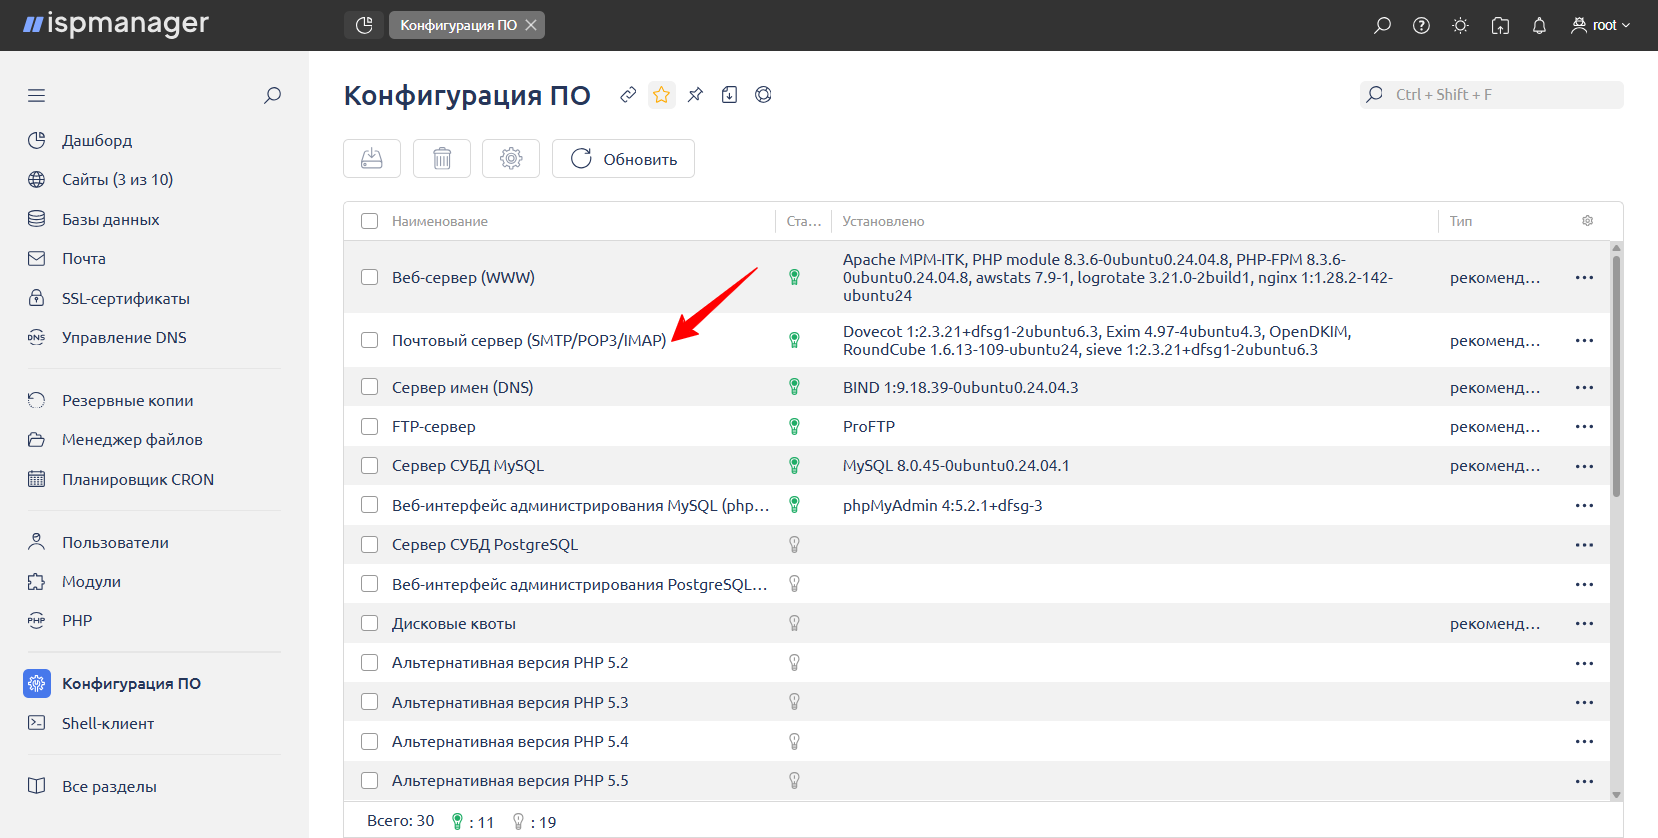Select the FTP-сервер row checkbox
The width and height of the screenshot is (1658, 838).
click(x=370, y=427)
